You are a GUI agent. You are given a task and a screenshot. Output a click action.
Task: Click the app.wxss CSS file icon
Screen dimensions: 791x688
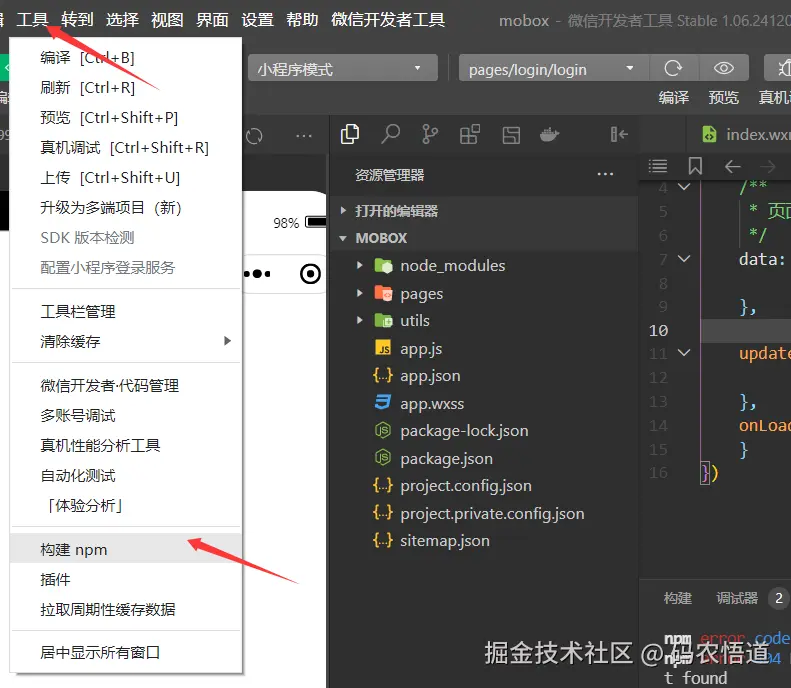coord(383,403)
